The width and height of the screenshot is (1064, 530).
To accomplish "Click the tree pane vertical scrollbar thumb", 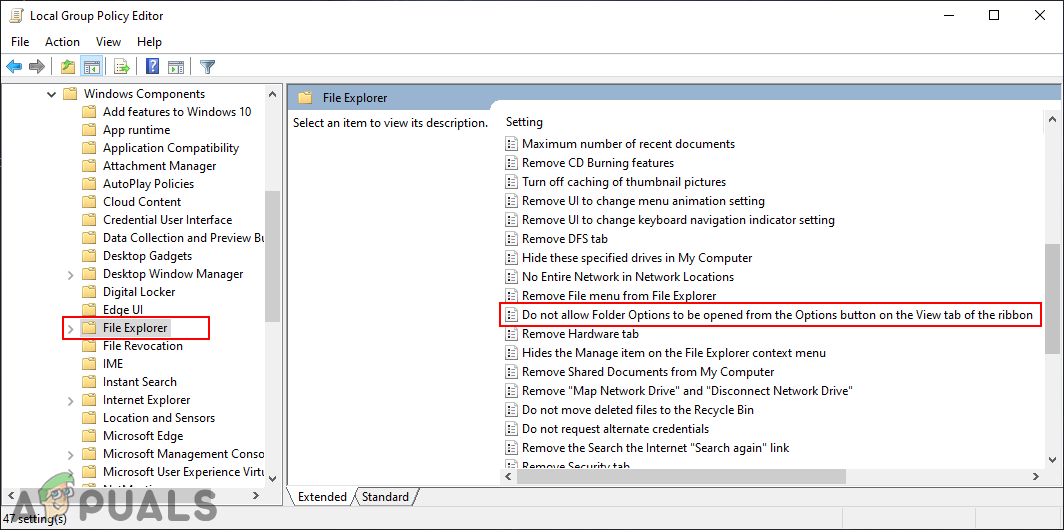I will click(x=273, y=255).
